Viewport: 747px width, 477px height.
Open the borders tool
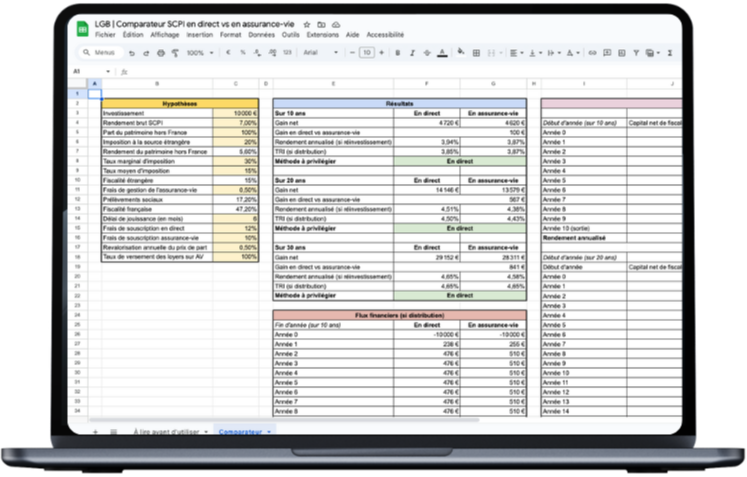(476, 53)
